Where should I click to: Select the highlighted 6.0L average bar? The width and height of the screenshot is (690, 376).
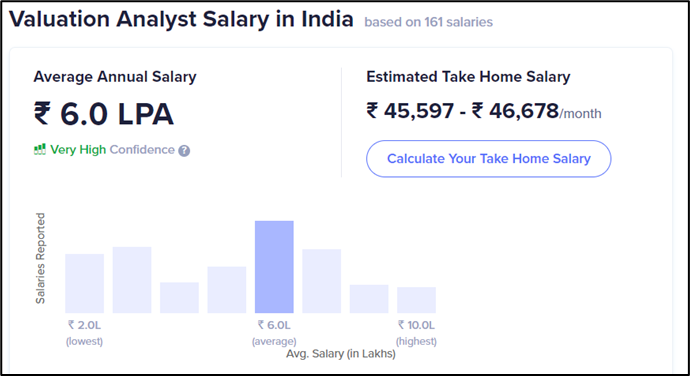point(274,267)
